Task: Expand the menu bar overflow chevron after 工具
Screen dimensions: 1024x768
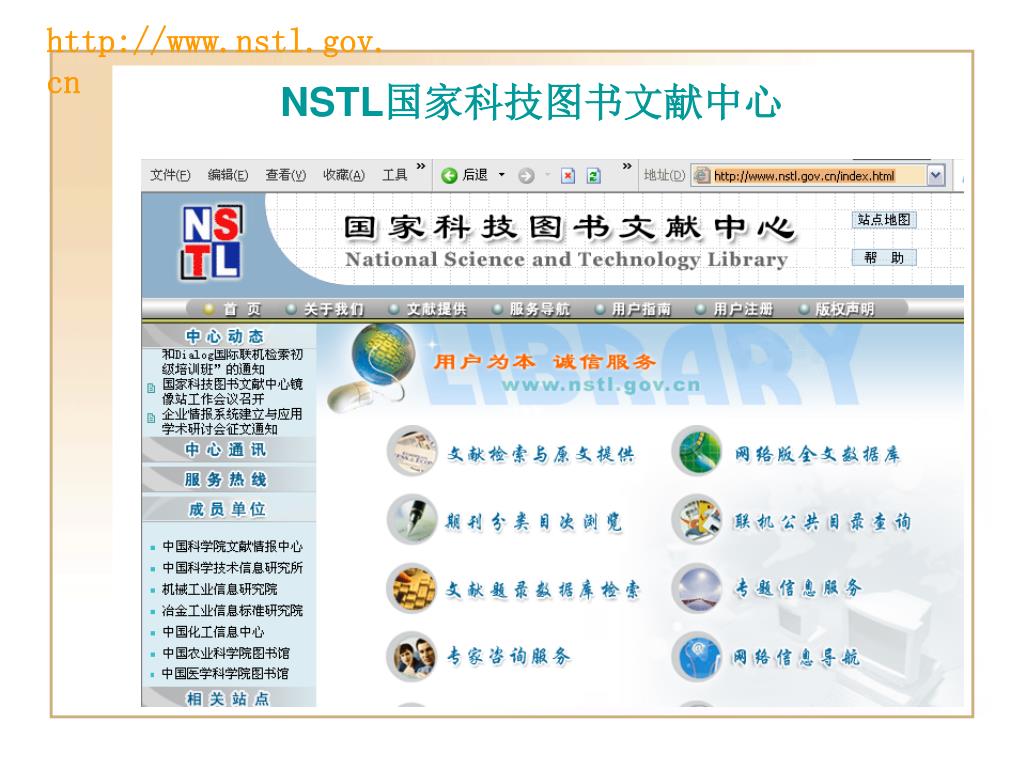Action: [x=421, y=167]
